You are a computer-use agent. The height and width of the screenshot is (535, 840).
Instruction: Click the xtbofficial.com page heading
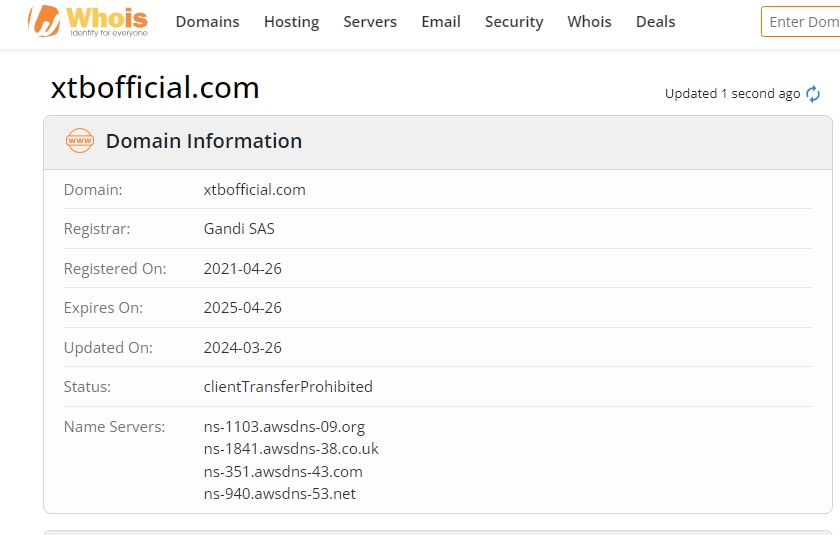(155, 88)
